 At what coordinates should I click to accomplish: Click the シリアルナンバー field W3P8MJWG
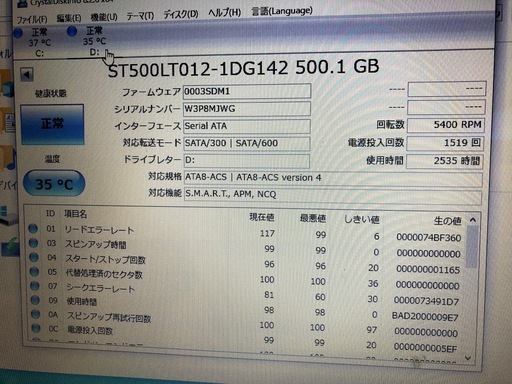click(x=247, y=109)
